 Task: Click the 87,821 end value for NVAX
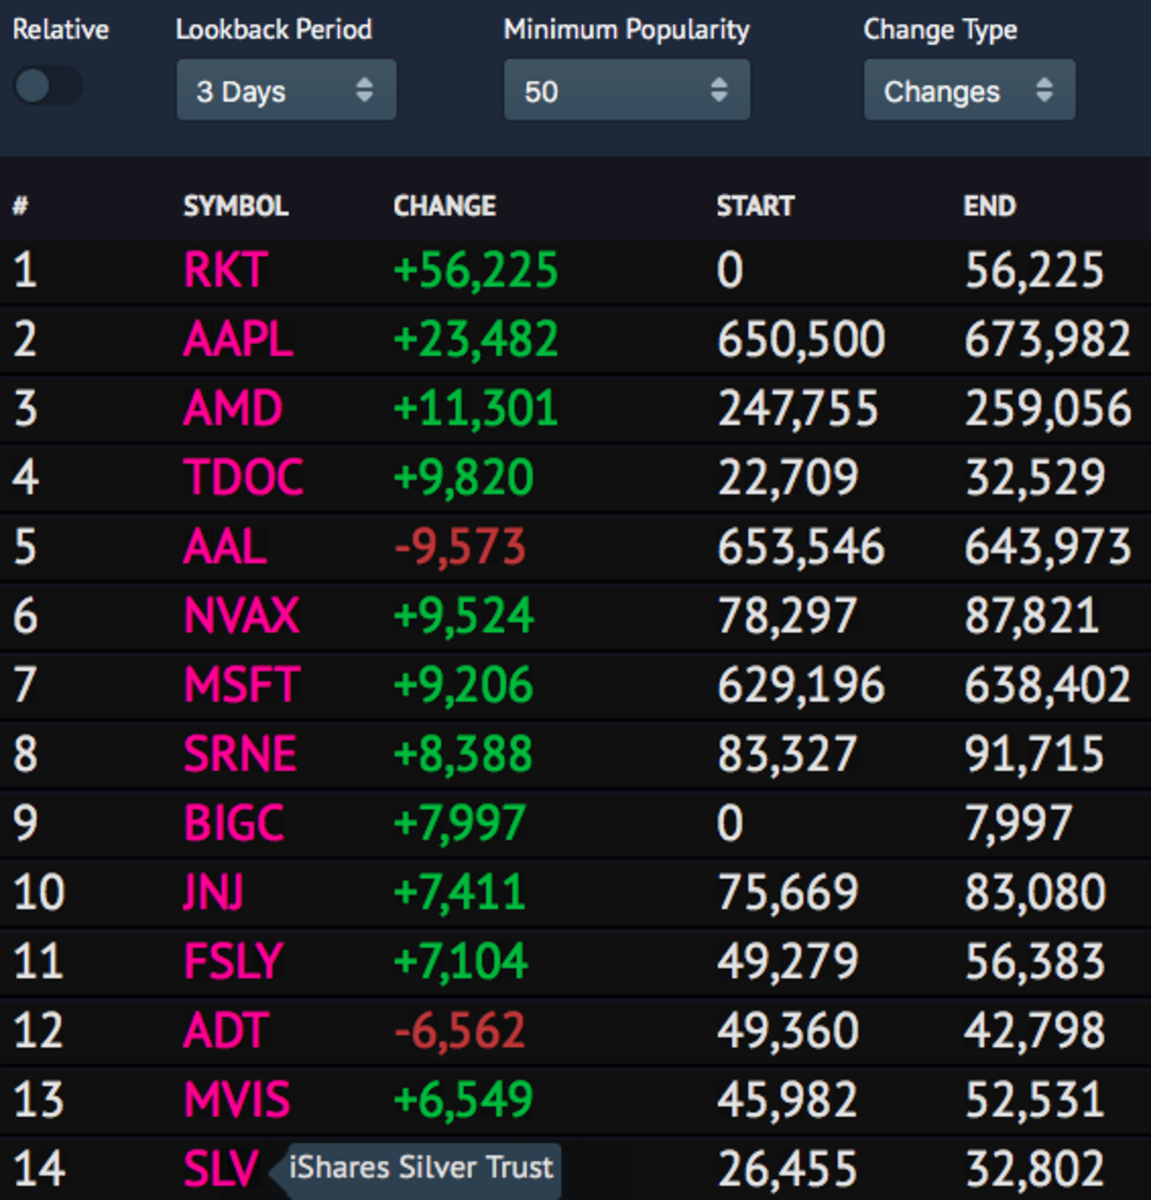tap(1032, 615)
